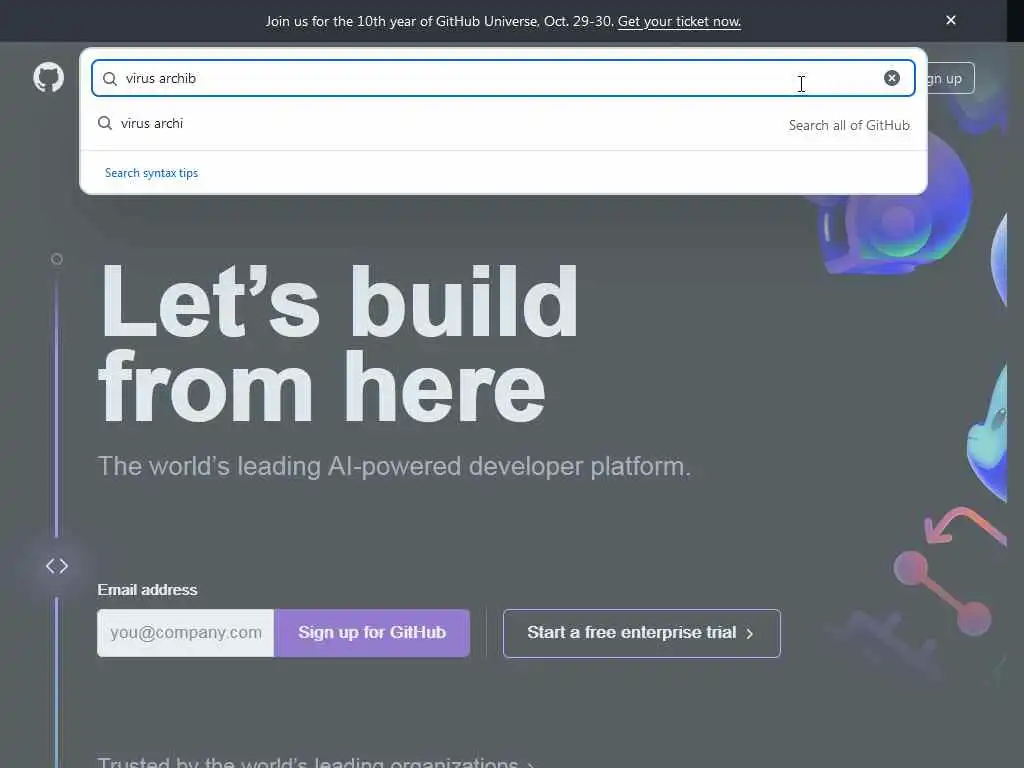
Task: Click the magnifier icon inside the search box
Action: pyautogui.click(x=110, y=78)
